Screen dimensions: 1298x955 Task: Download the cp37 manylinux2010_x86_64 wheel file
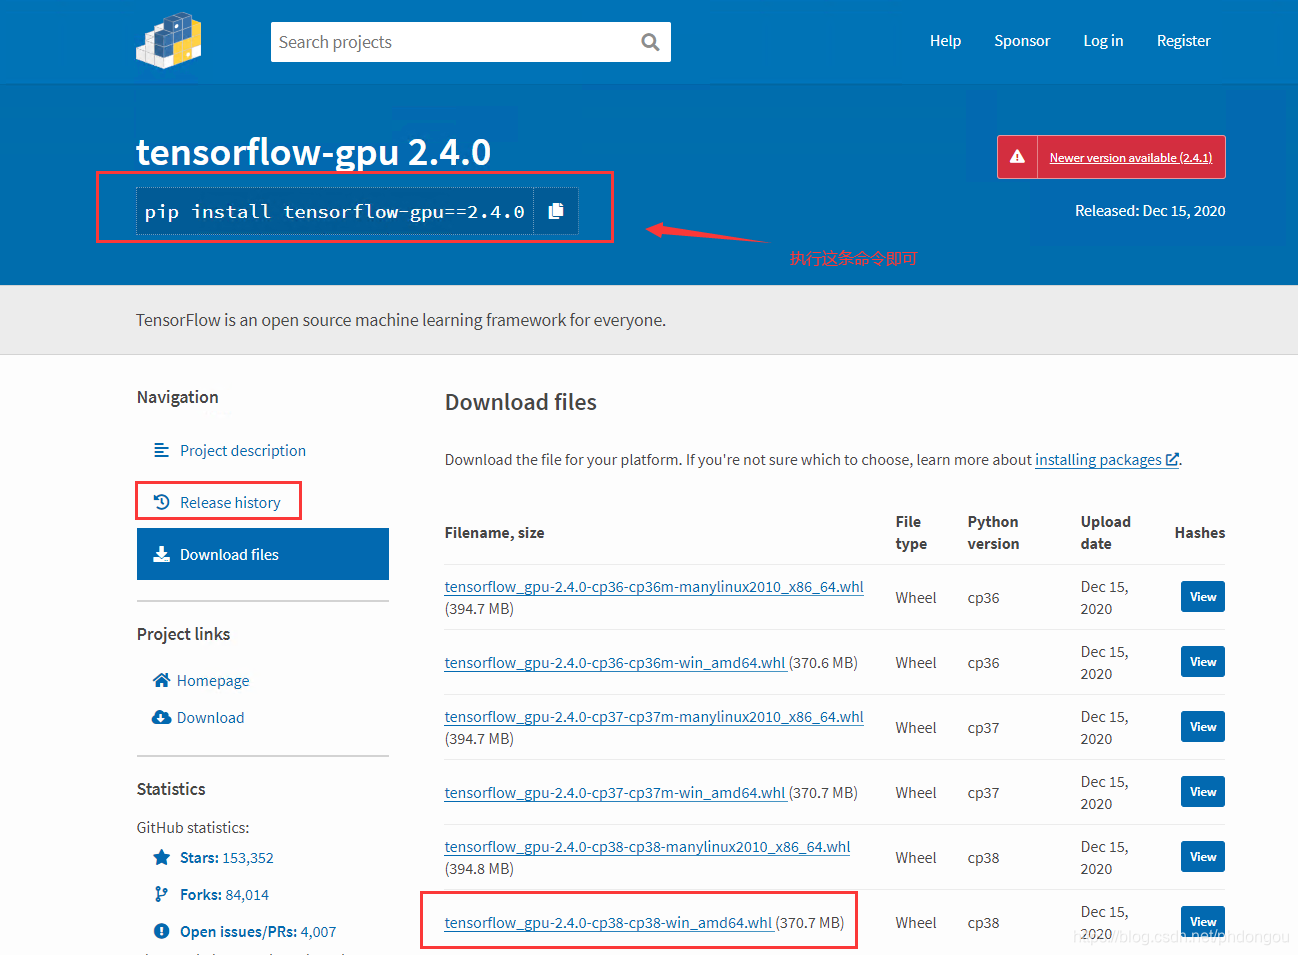coord(654,717)
